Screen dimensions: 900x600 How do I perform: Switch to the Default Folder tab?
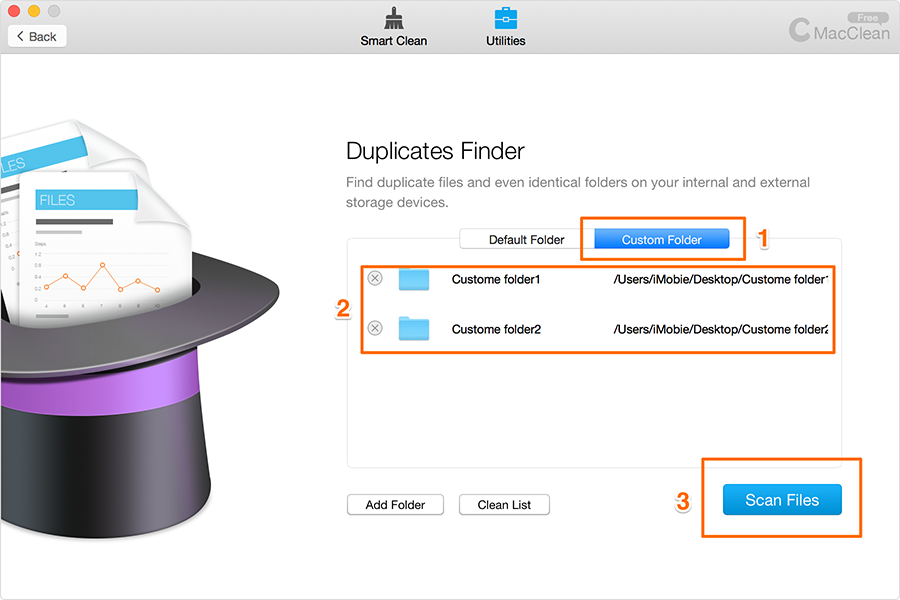[526, 240]
